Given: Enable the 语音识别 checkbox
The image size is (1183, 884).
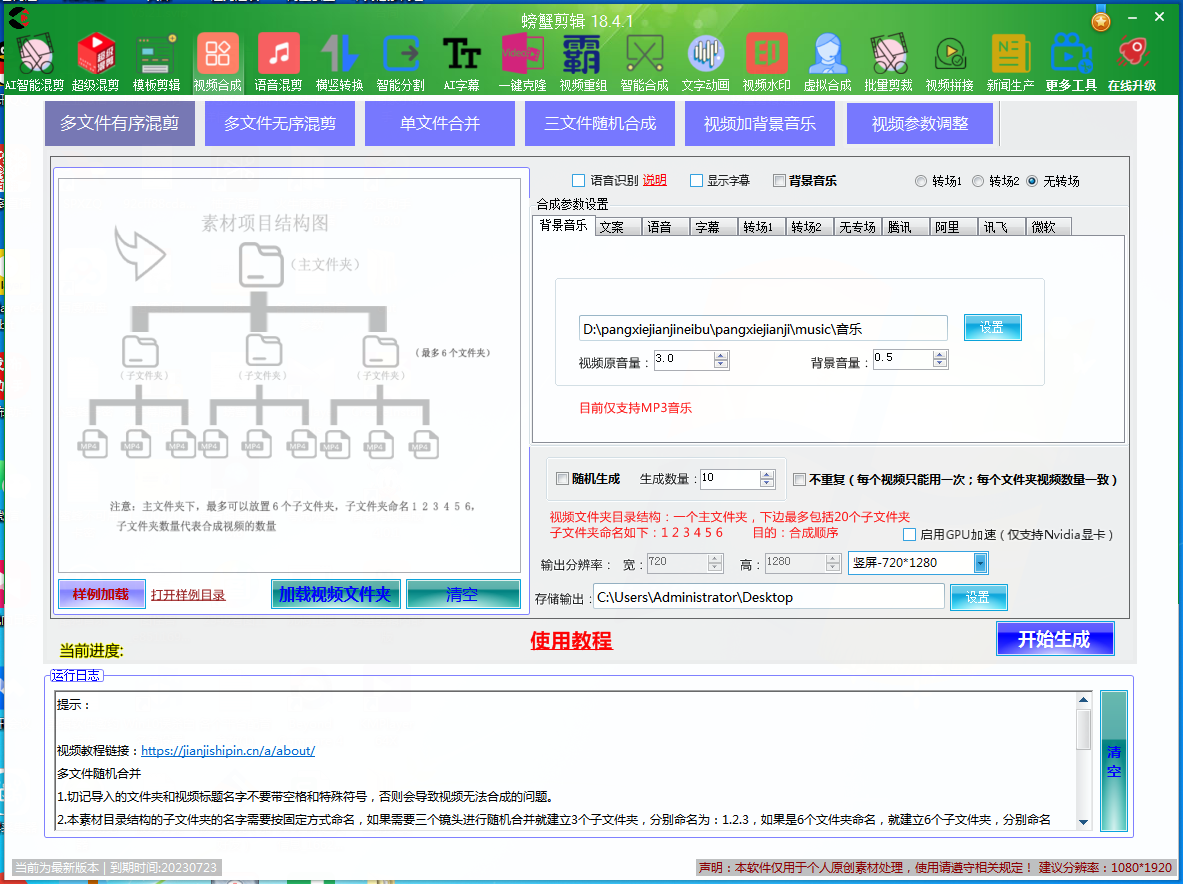Looking at the screenshot, I should point(579,180).
